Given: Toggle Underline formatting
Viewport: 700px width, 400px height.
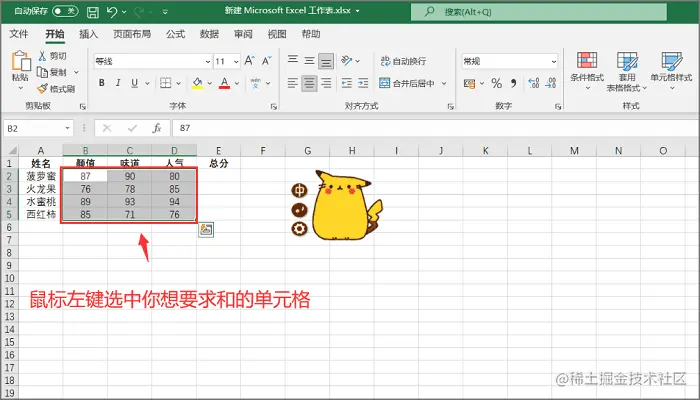Looking at the screenshot, I should [134, 83].
